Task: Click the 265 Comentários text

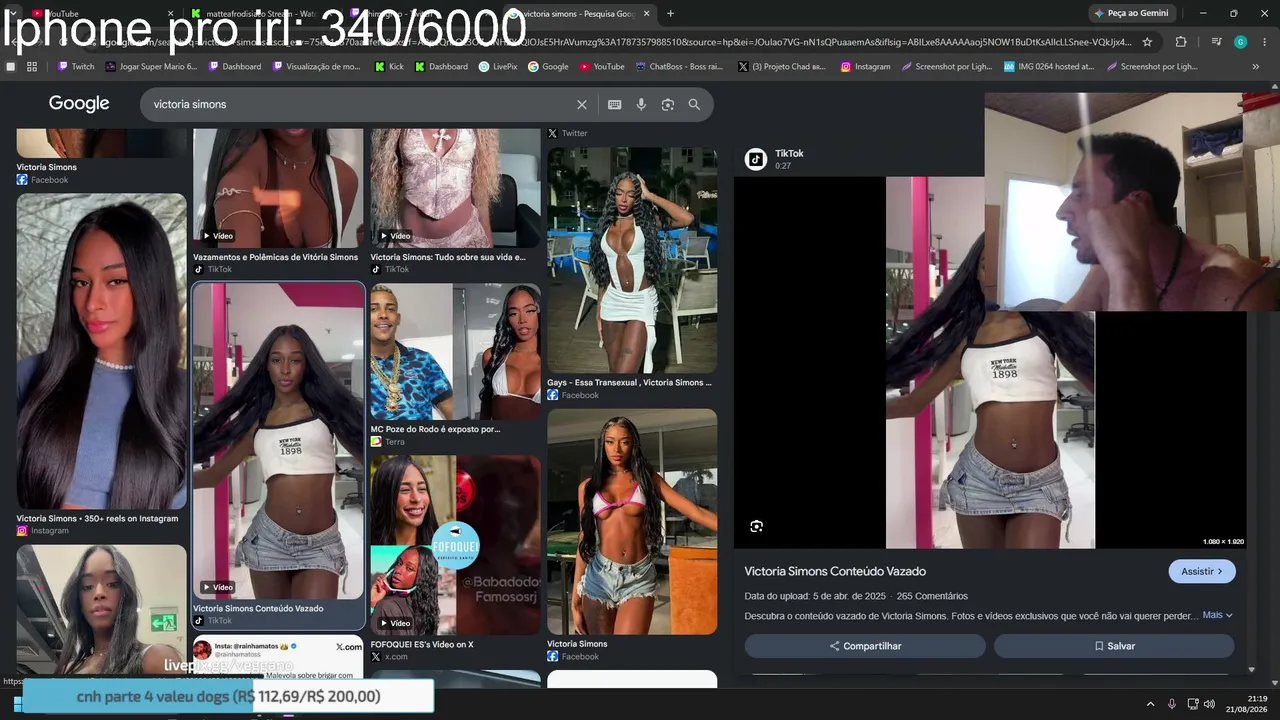Action: coord(932,596)
